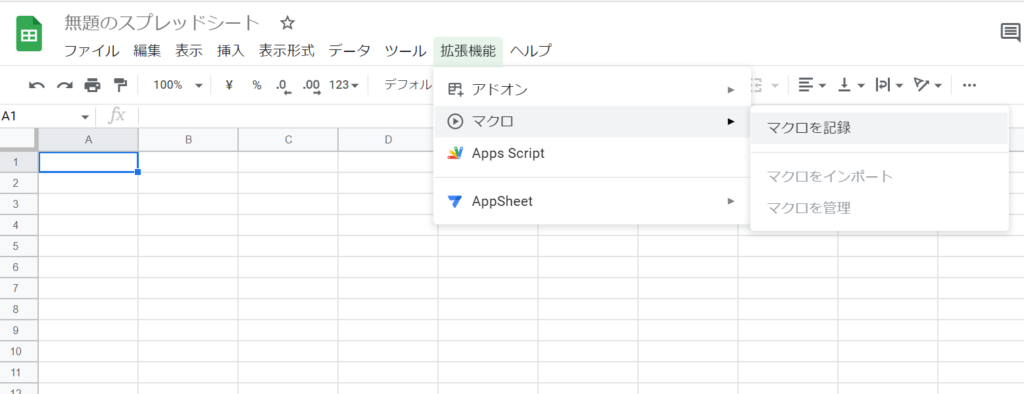Close the 拡張機能 menu

click(468, 51)
